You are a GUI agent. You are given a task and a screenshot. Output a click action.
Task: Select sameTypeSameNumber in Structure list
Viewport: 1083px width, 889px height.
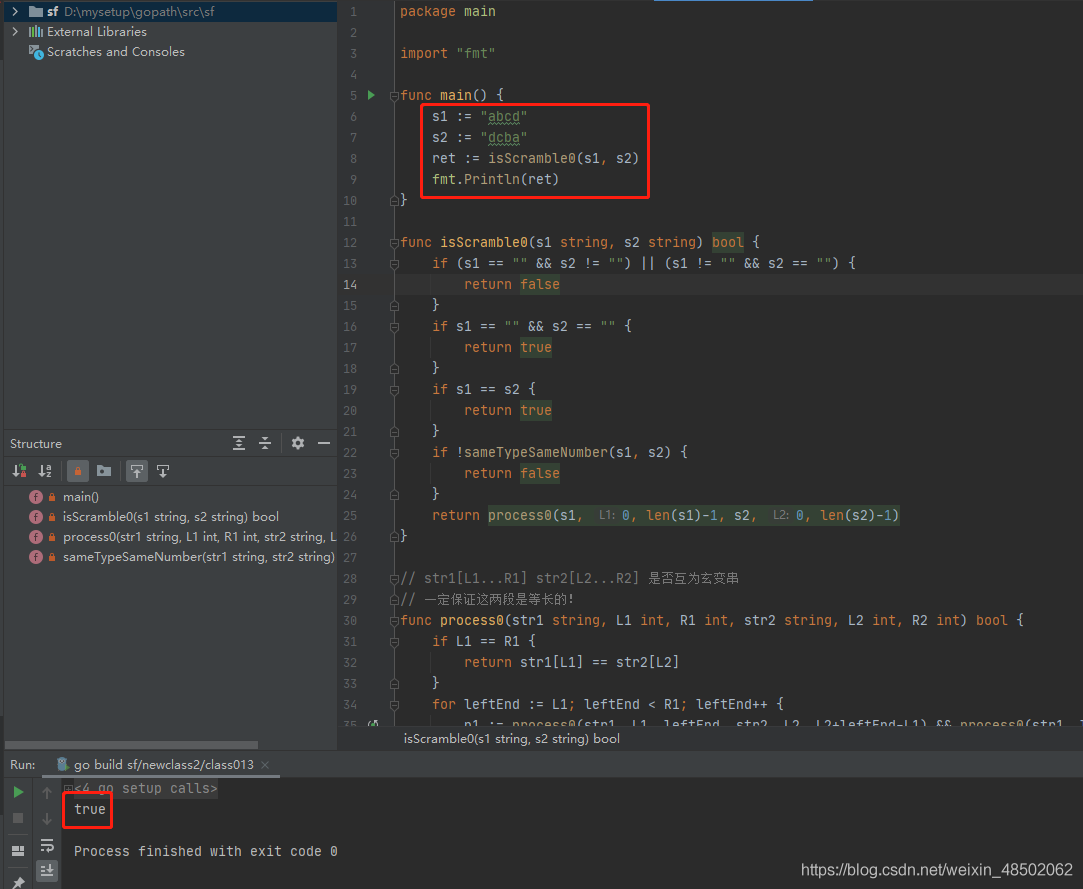coord(198,557)
